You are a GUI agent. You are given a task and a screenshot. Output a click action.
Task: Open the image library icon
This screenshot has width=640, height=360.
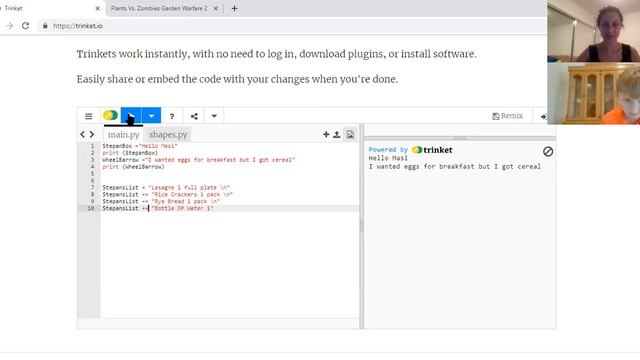[350, 134]
